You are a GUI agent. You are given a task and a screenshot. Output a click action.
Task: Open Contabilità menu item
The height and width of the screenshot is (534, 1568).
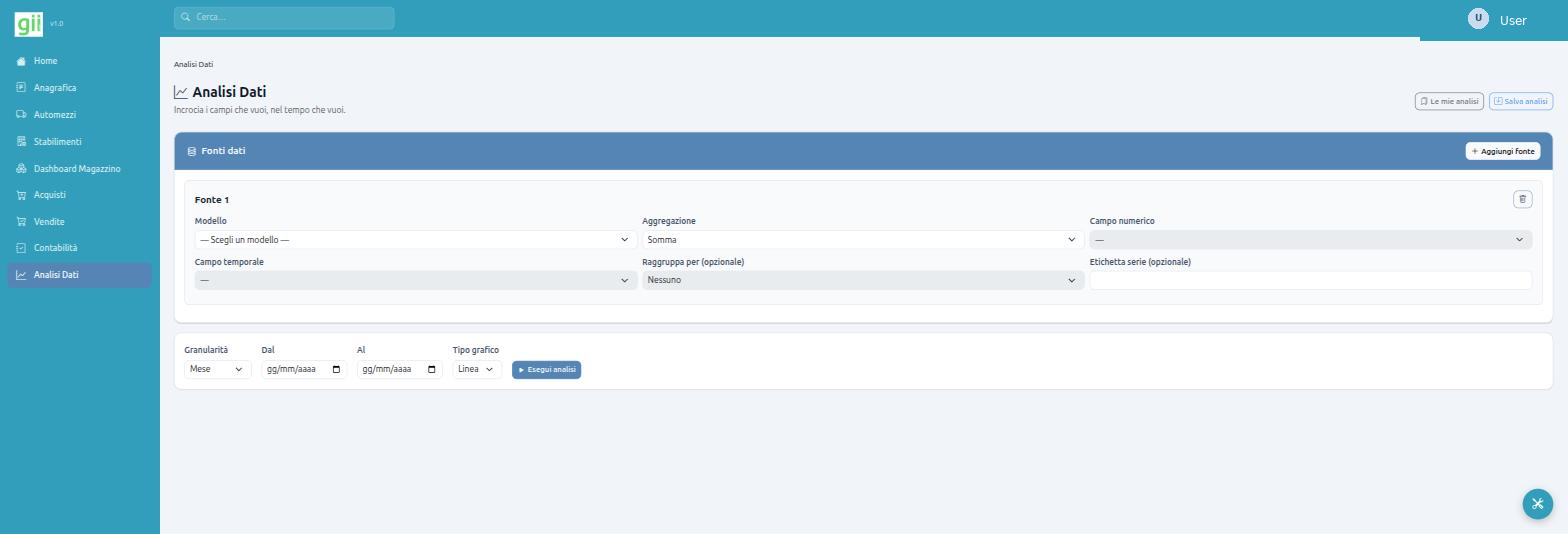tap(79, 248)
